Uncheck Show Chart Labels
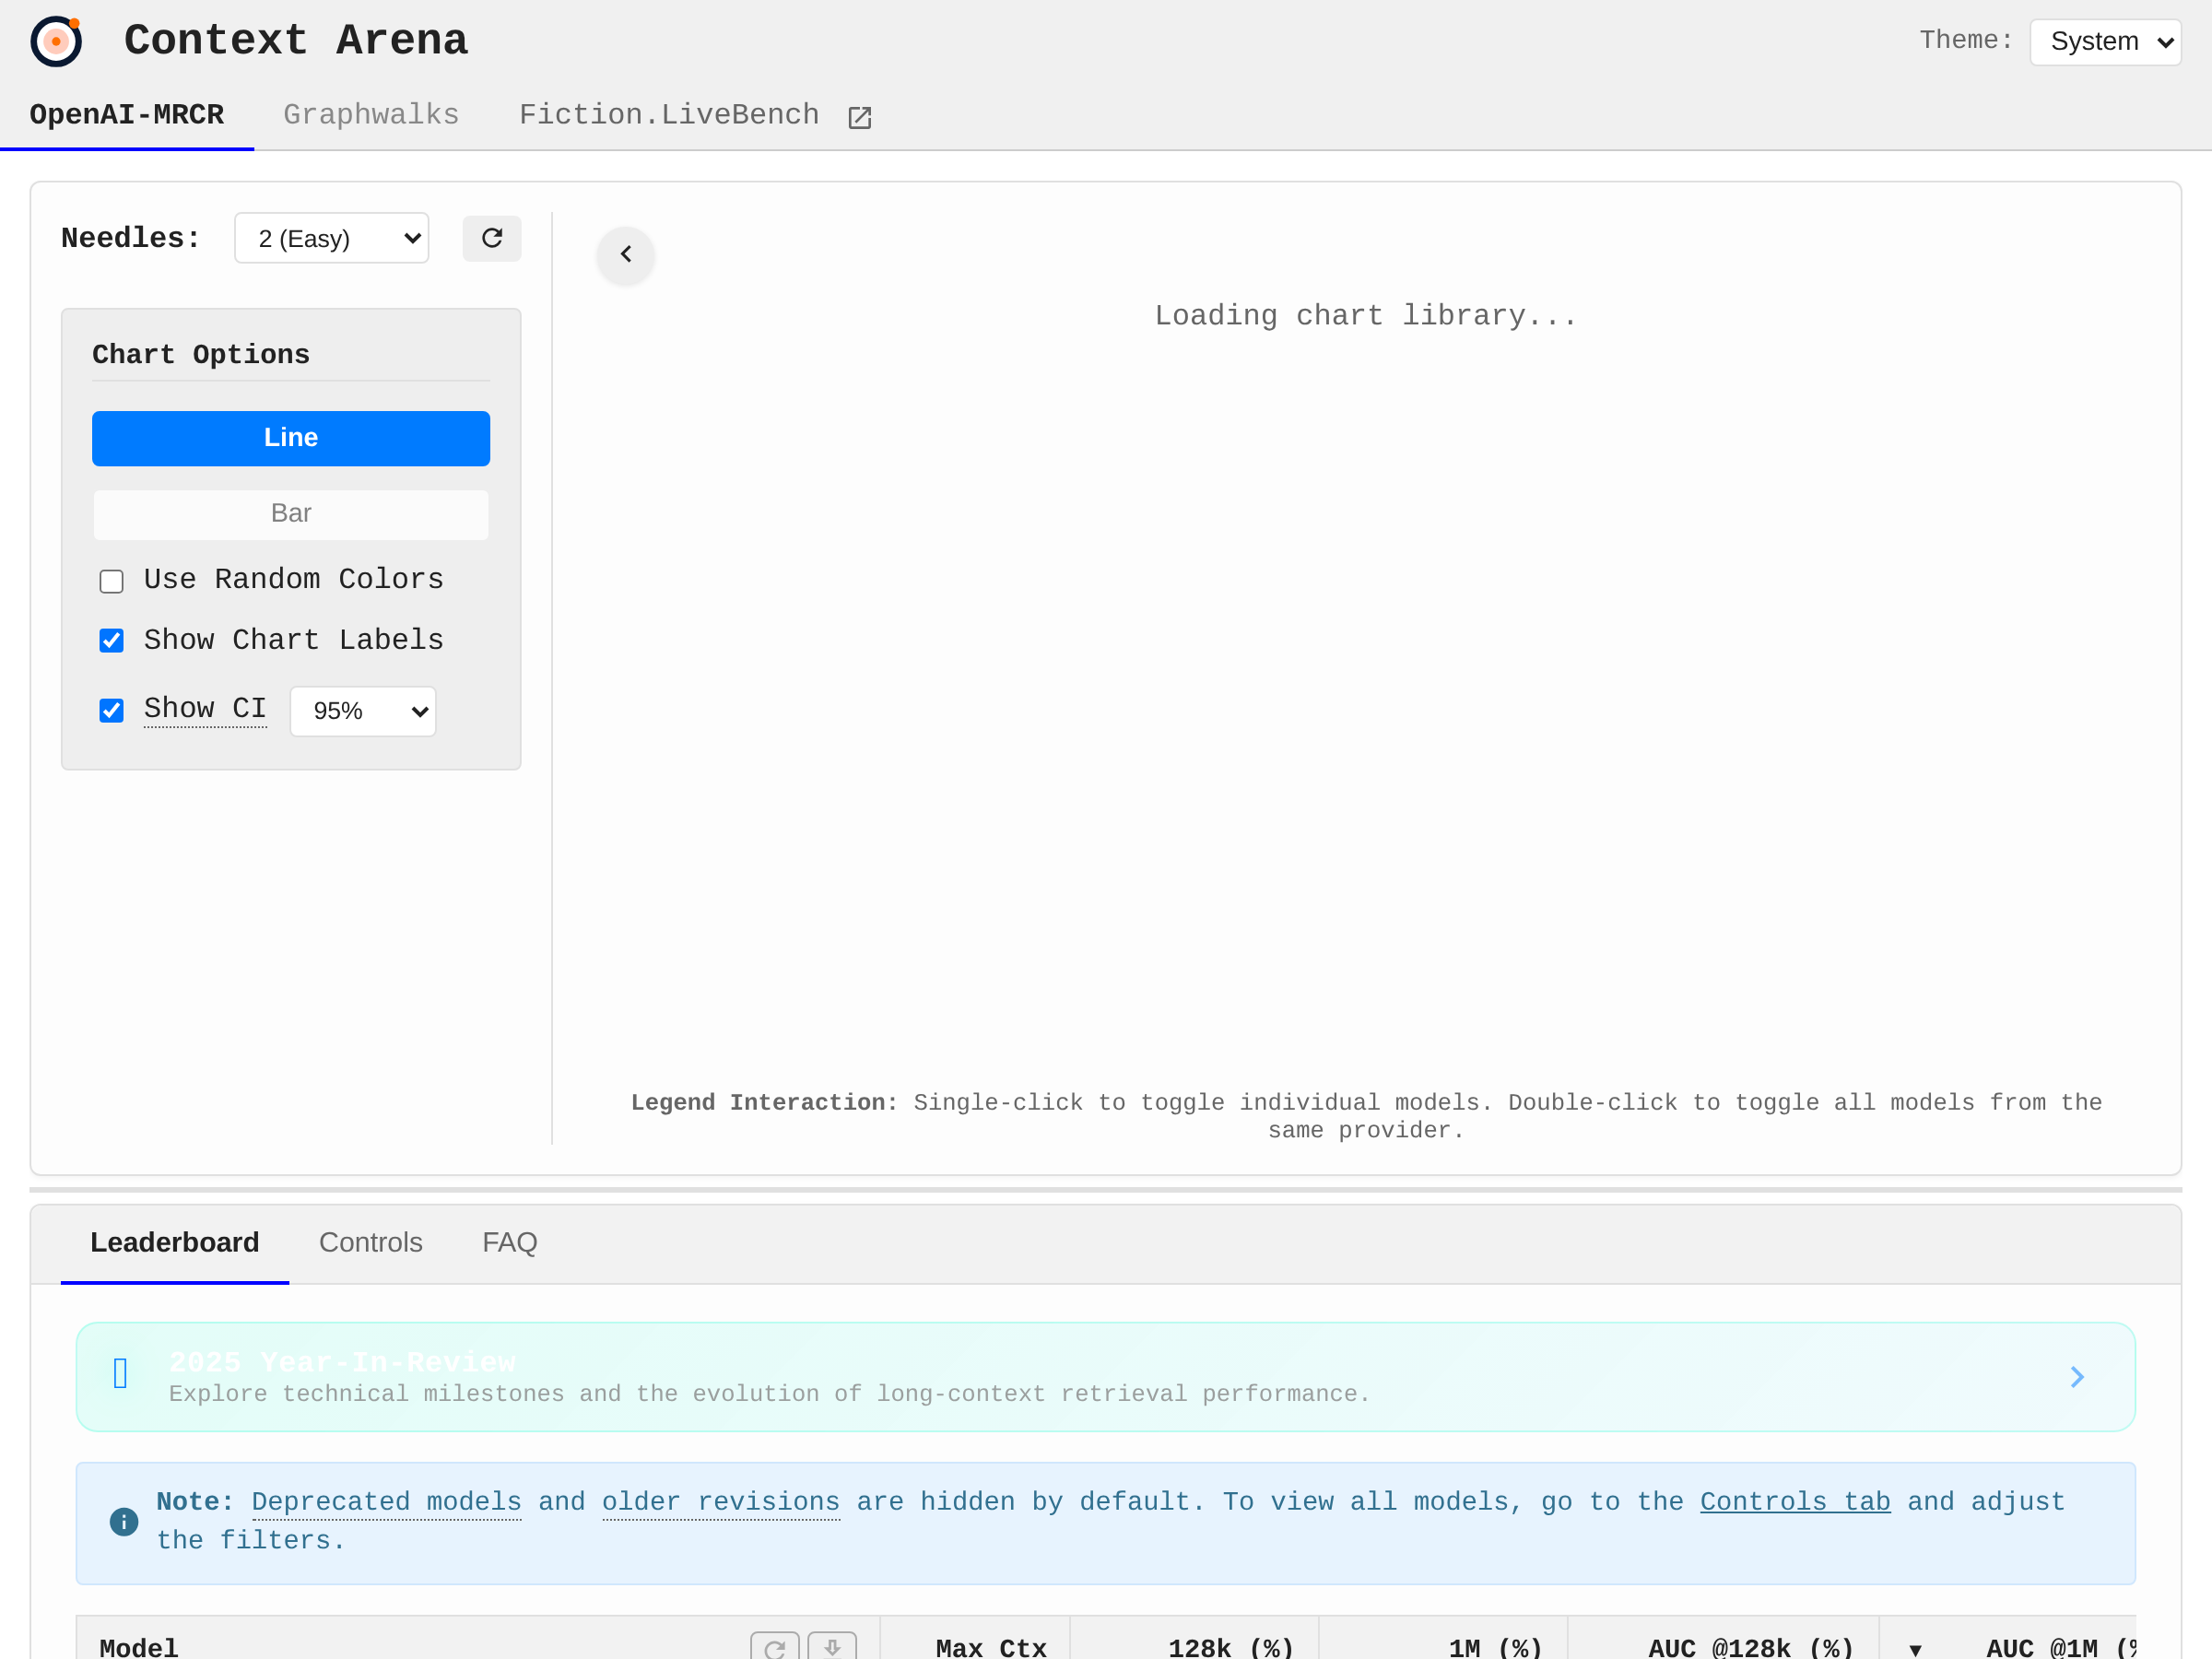Viewport: 2212px width, 1659px height. click(x=112, y=641)
